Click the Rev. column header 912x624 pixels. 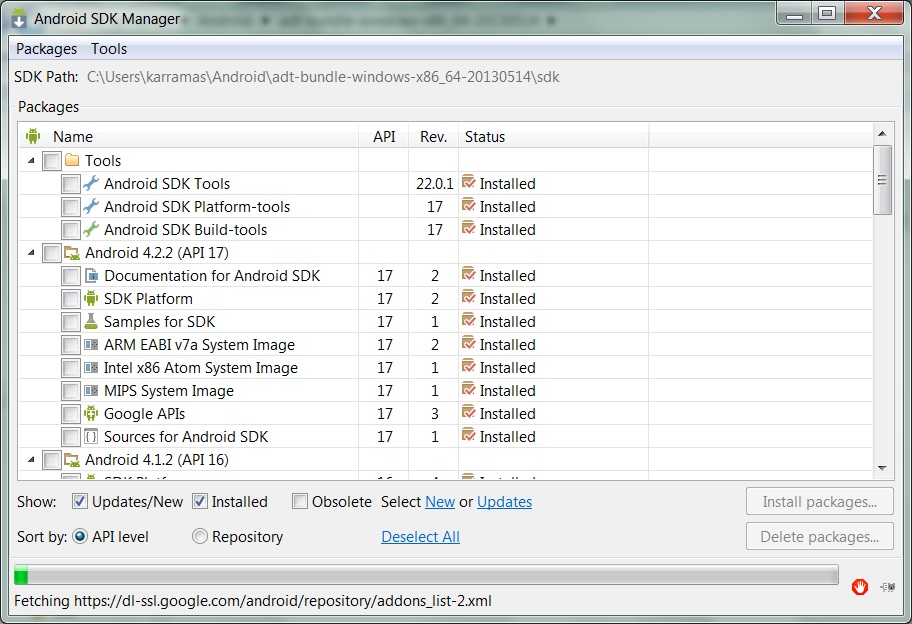(x=433, y=137)
